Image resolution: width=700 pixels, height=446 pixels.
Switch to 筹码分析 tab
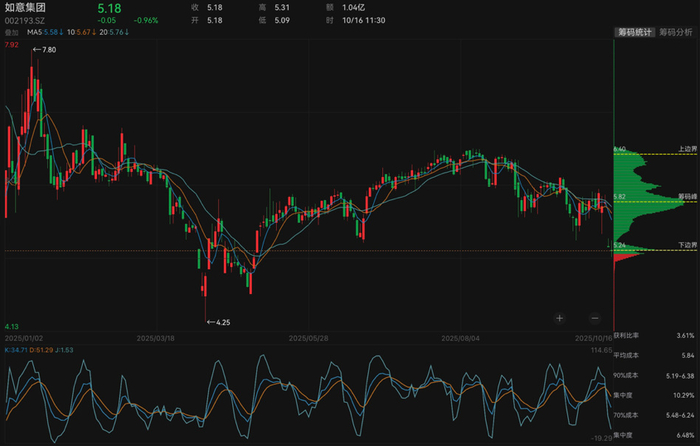click(x=676, y=32)
